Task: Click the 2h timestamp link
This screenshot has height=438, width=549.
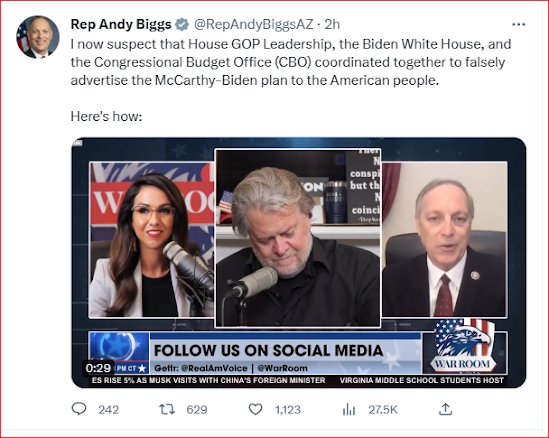Action: (x=332, y=24)
